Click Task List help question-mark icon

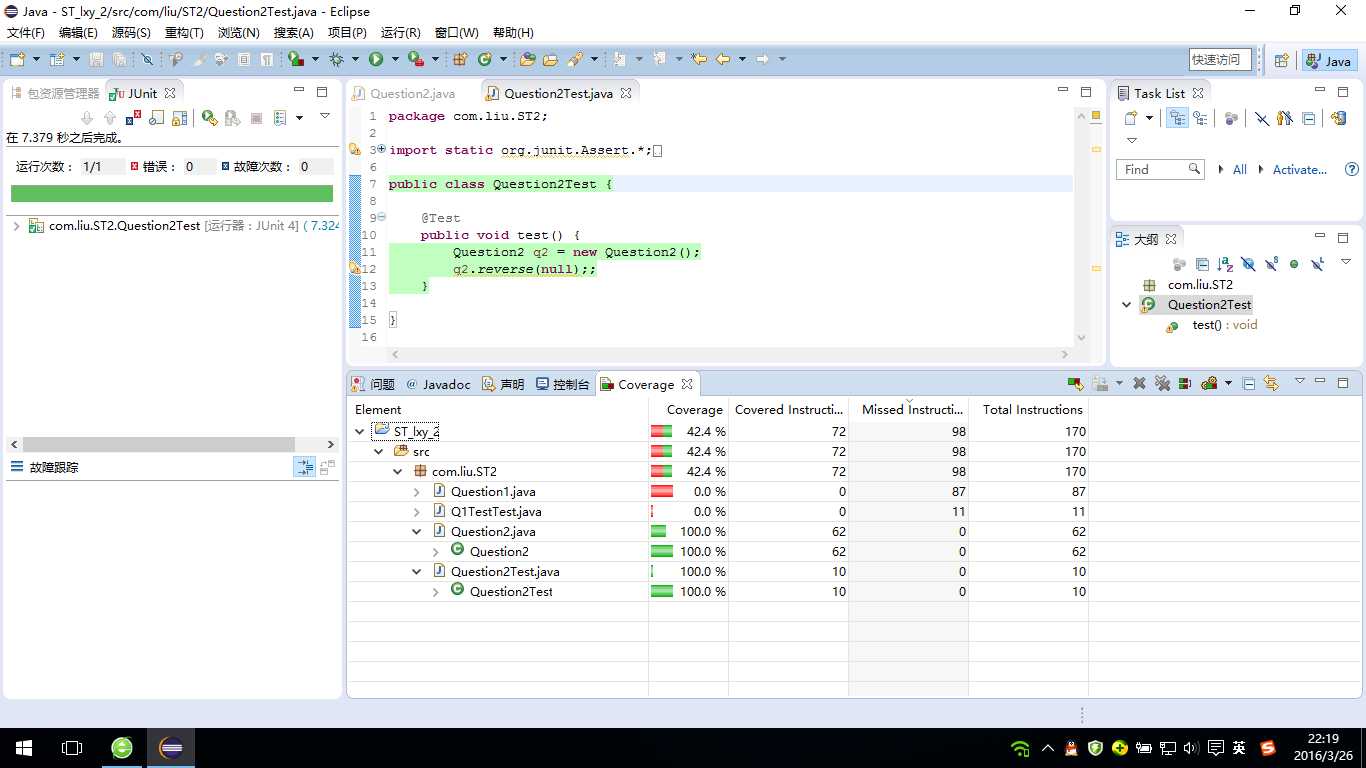1352,169
